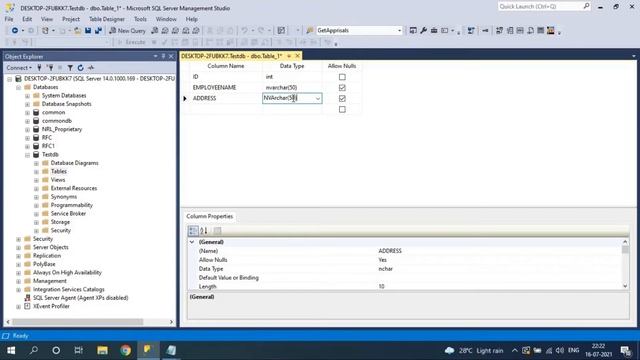Collapse the Testdb database node
The image size is (640, 360).
27,155
